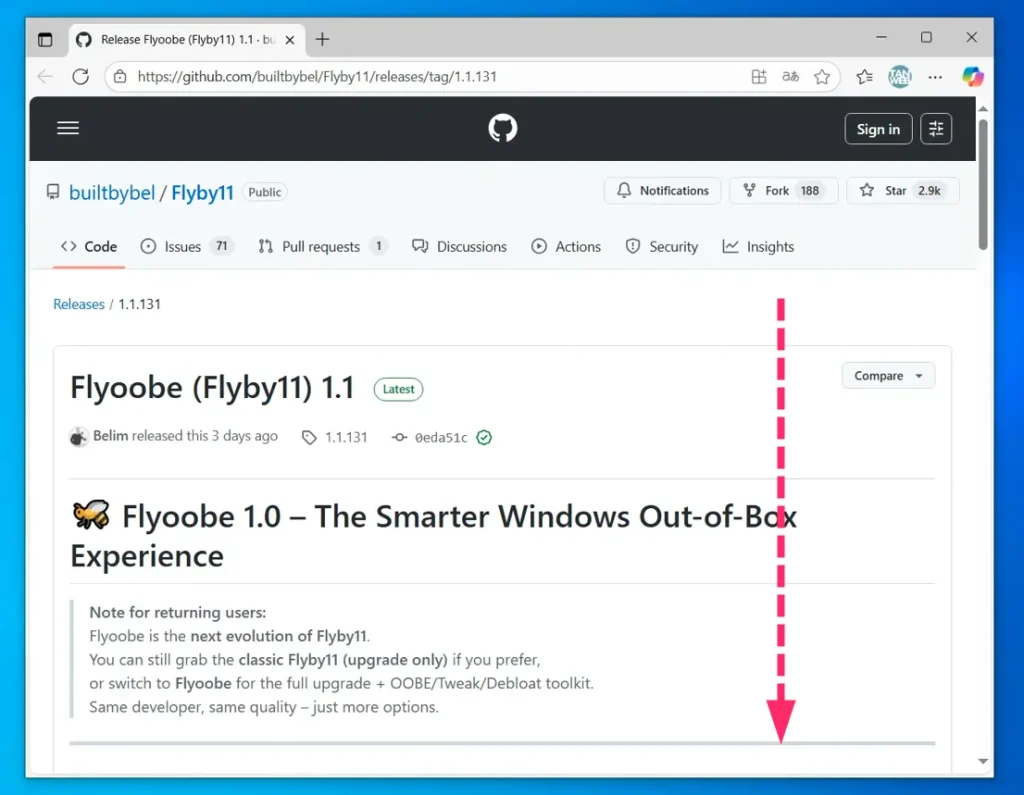Click the Public repository label
Image resolution: width=1024 pixels, height=795 pixels.
click(264, 192)
